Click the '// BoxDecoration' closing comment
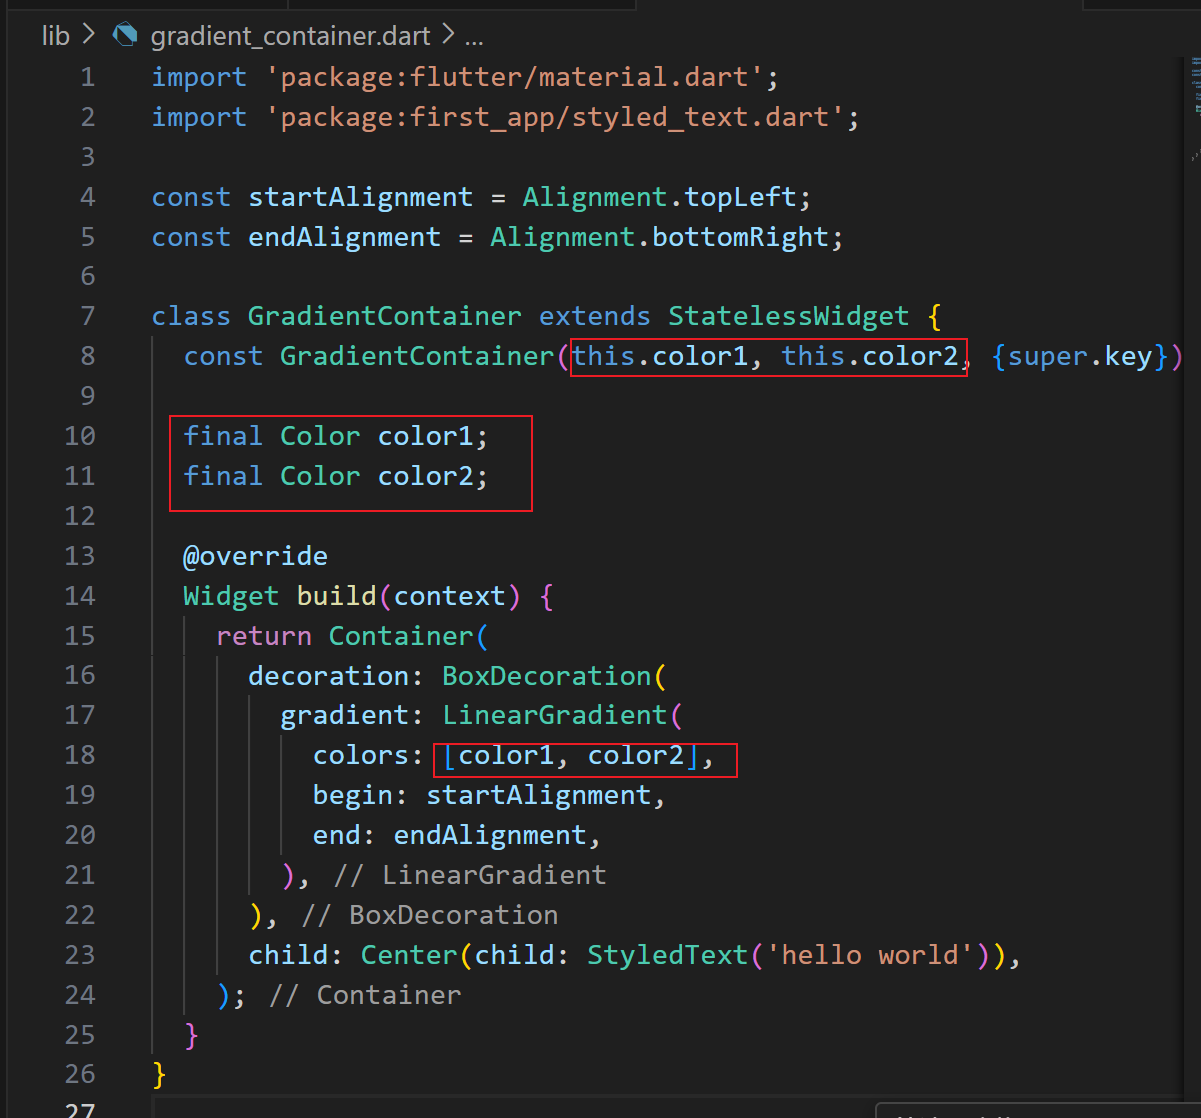The height and width of the screenshot is (1118, 1201). 430,915
